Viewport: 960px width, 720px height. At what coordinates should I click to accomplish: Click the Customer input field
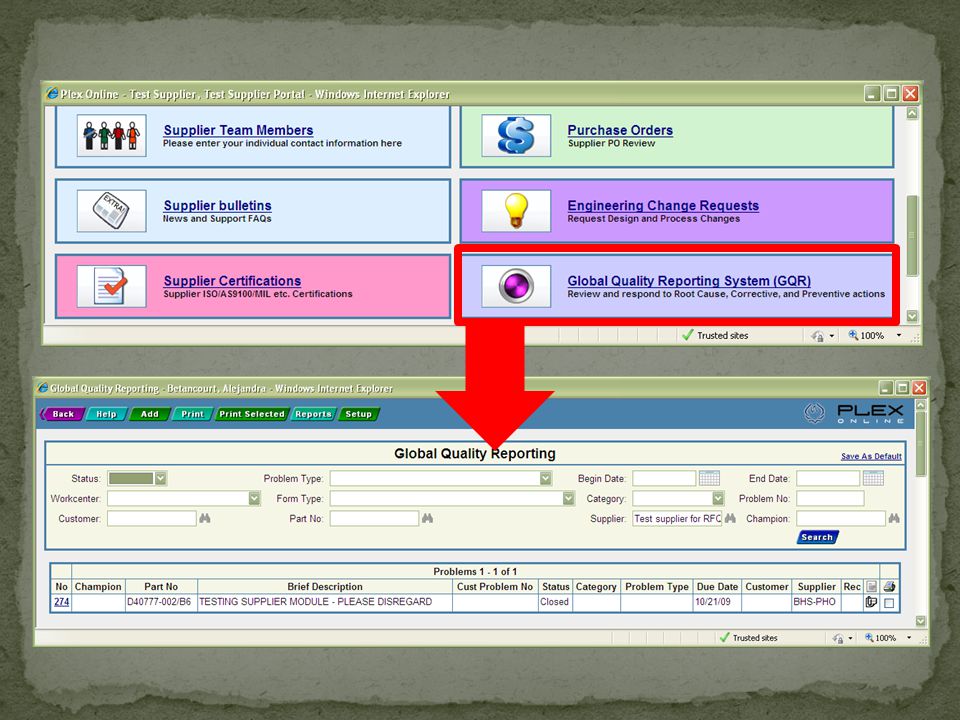tap(152, 519)
